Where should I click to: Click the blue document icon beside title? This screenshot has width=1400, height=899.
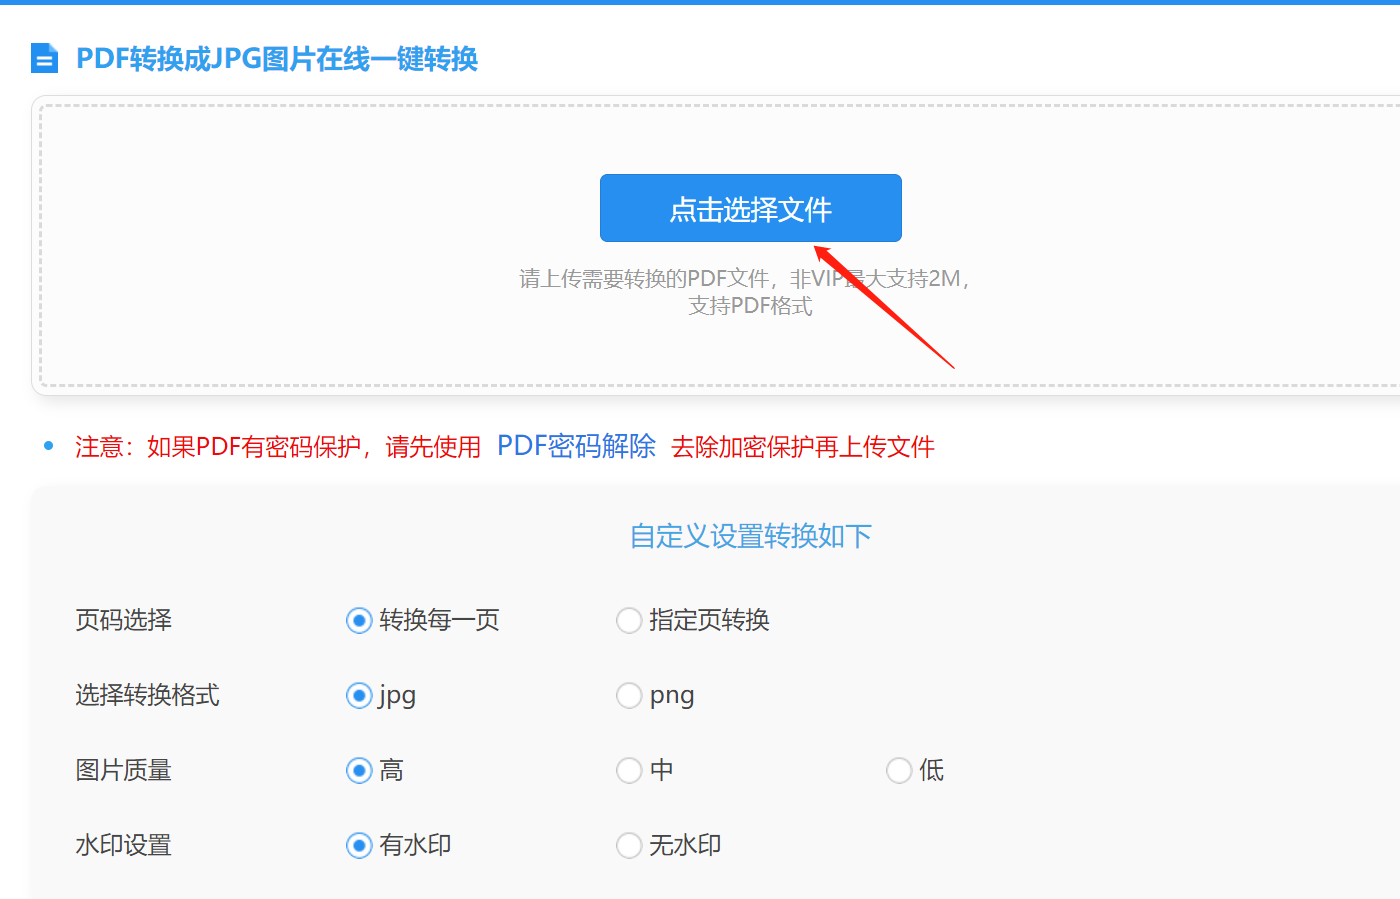[44, 59]
